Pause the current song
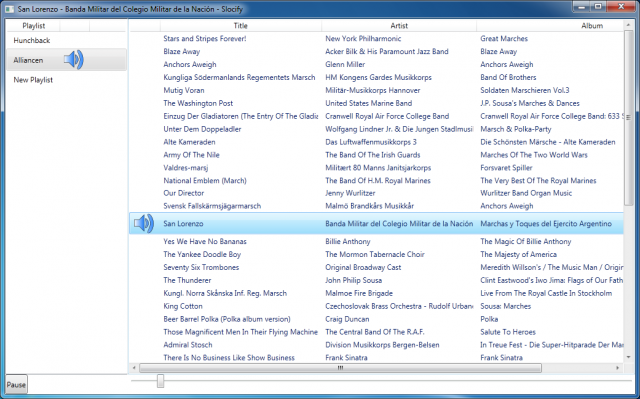 point(16,385)
